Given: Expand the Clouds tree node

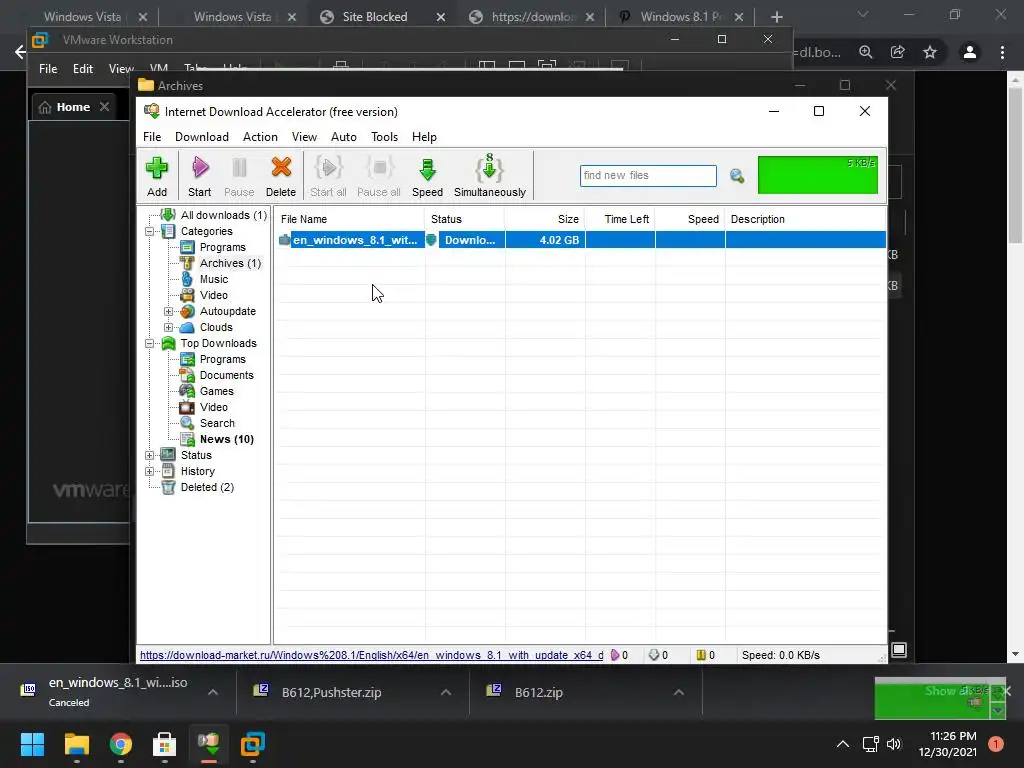Looking at the screenshot, I should [168, 327].
